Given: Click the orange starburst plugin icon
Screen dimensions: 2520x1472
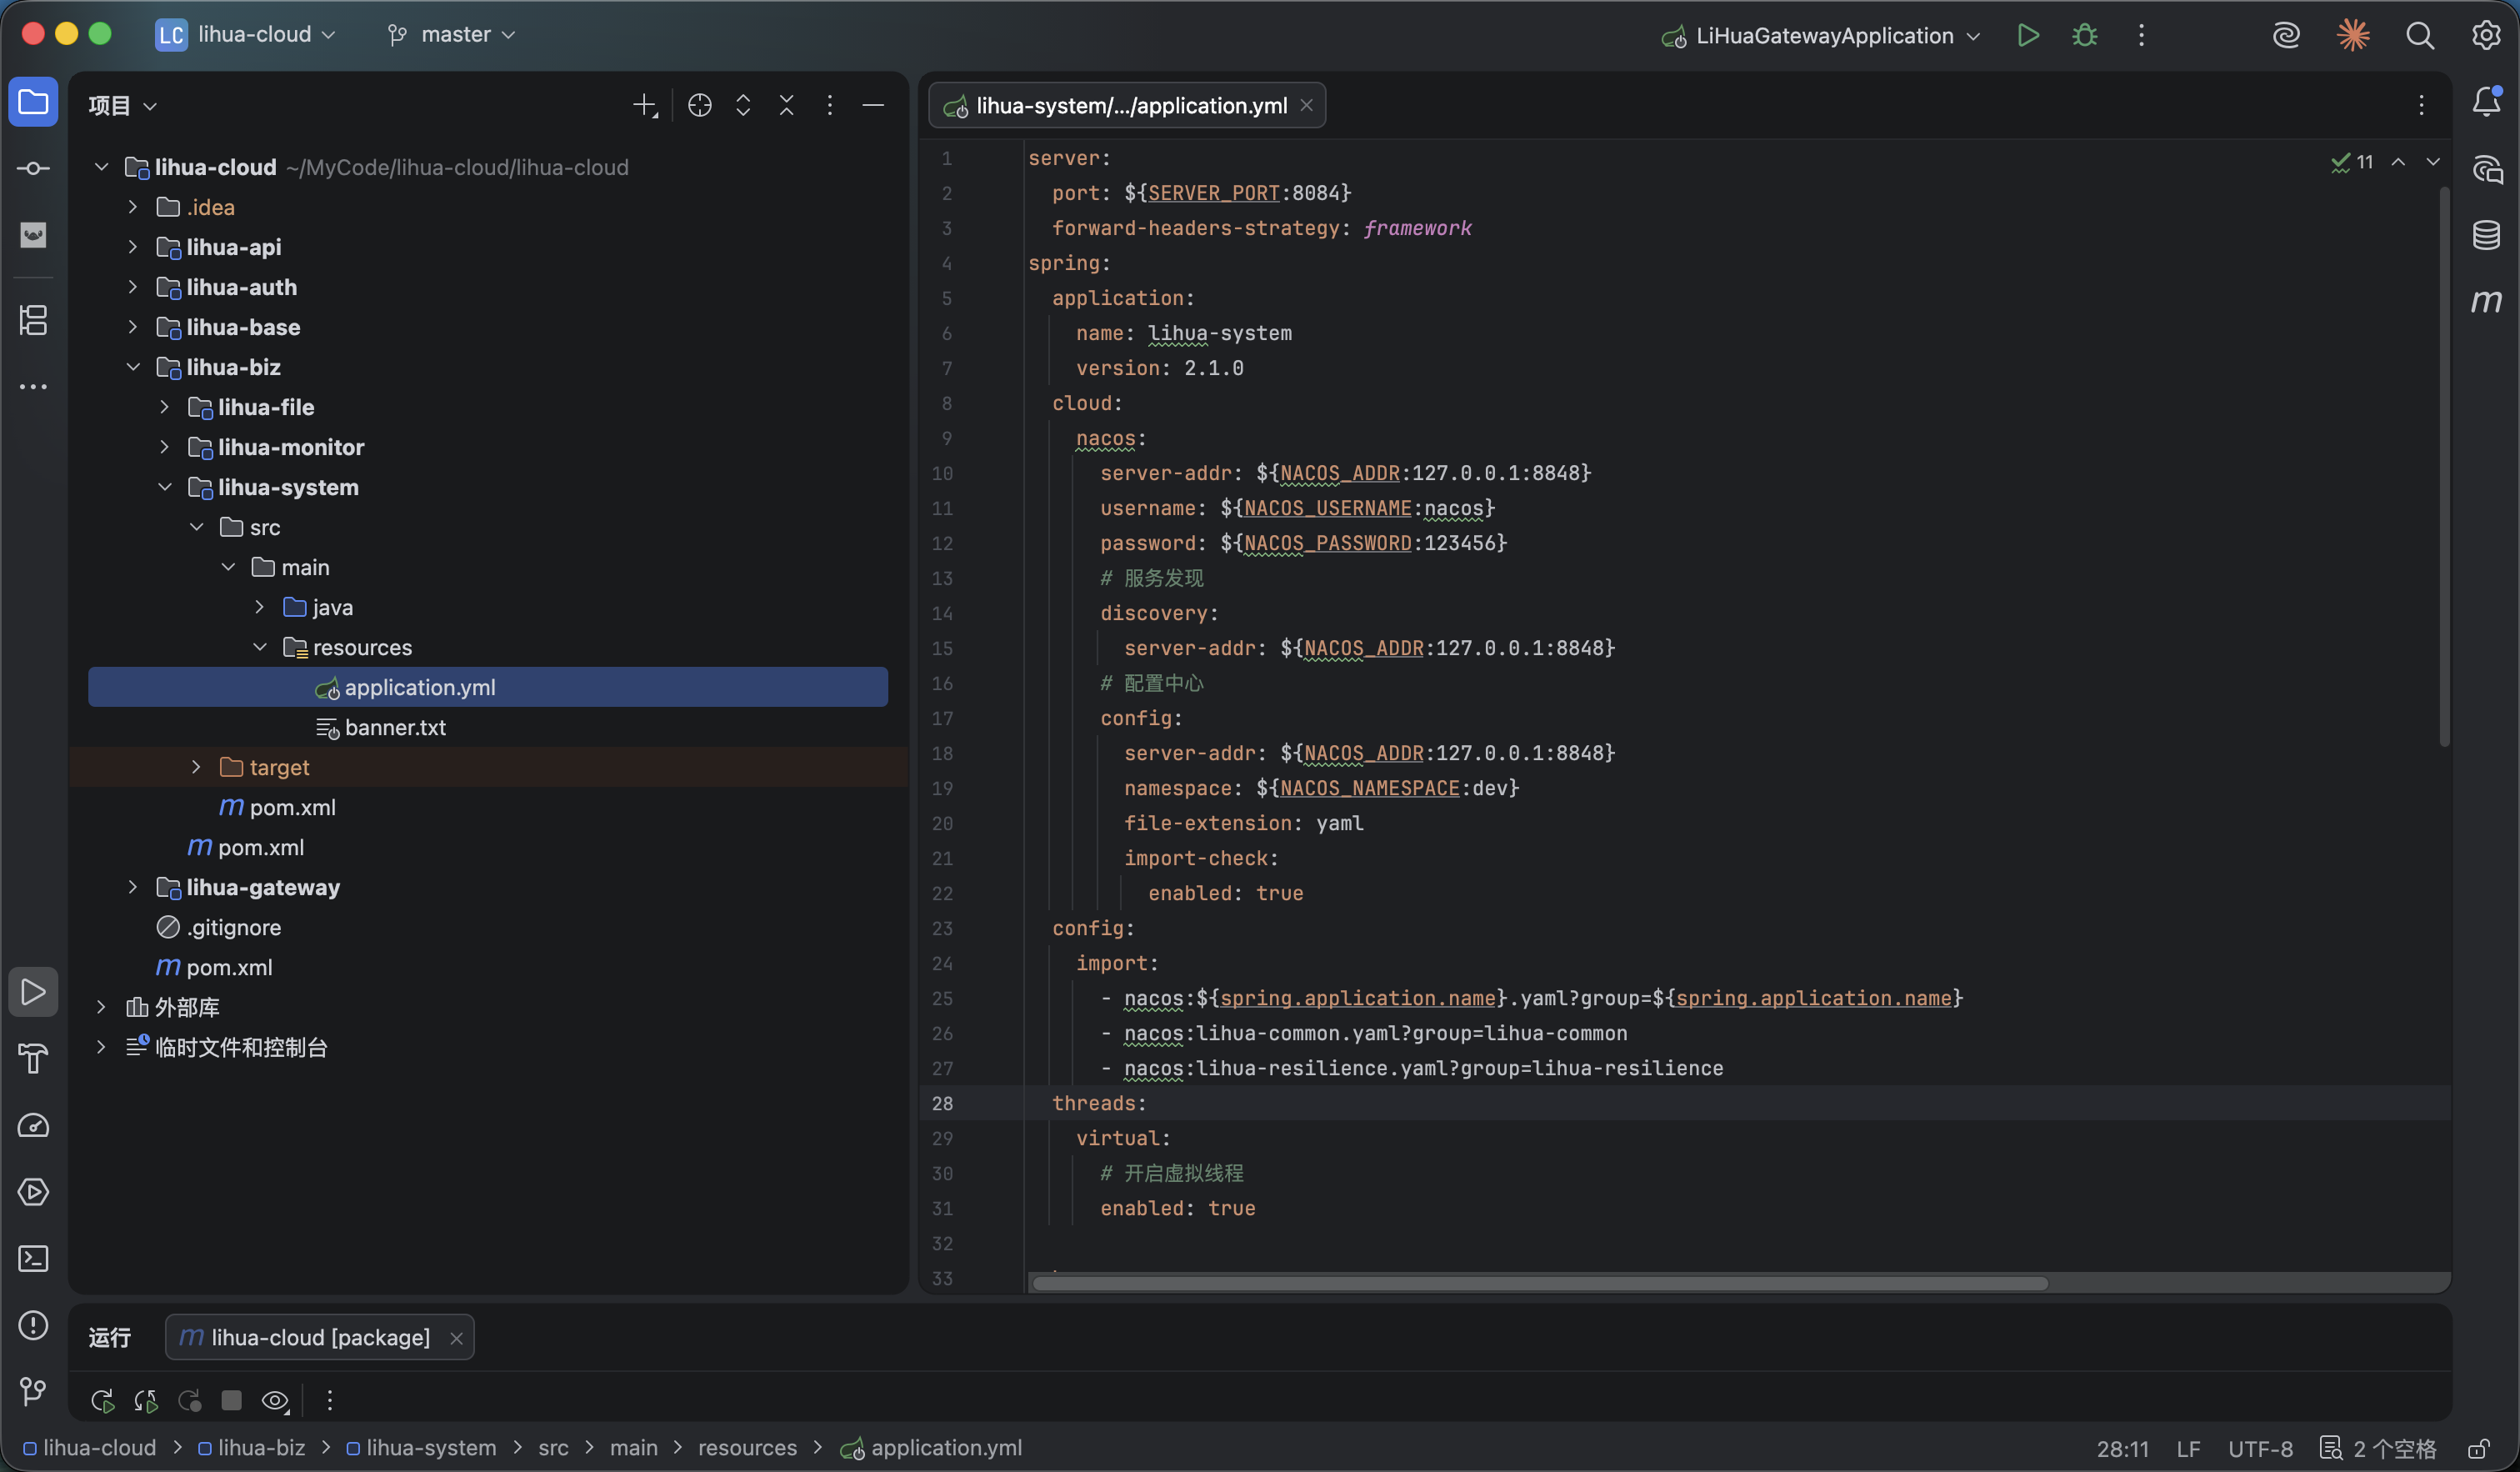Looking at the screenshot, I should pyautogui.click(x=2353, y=35).
